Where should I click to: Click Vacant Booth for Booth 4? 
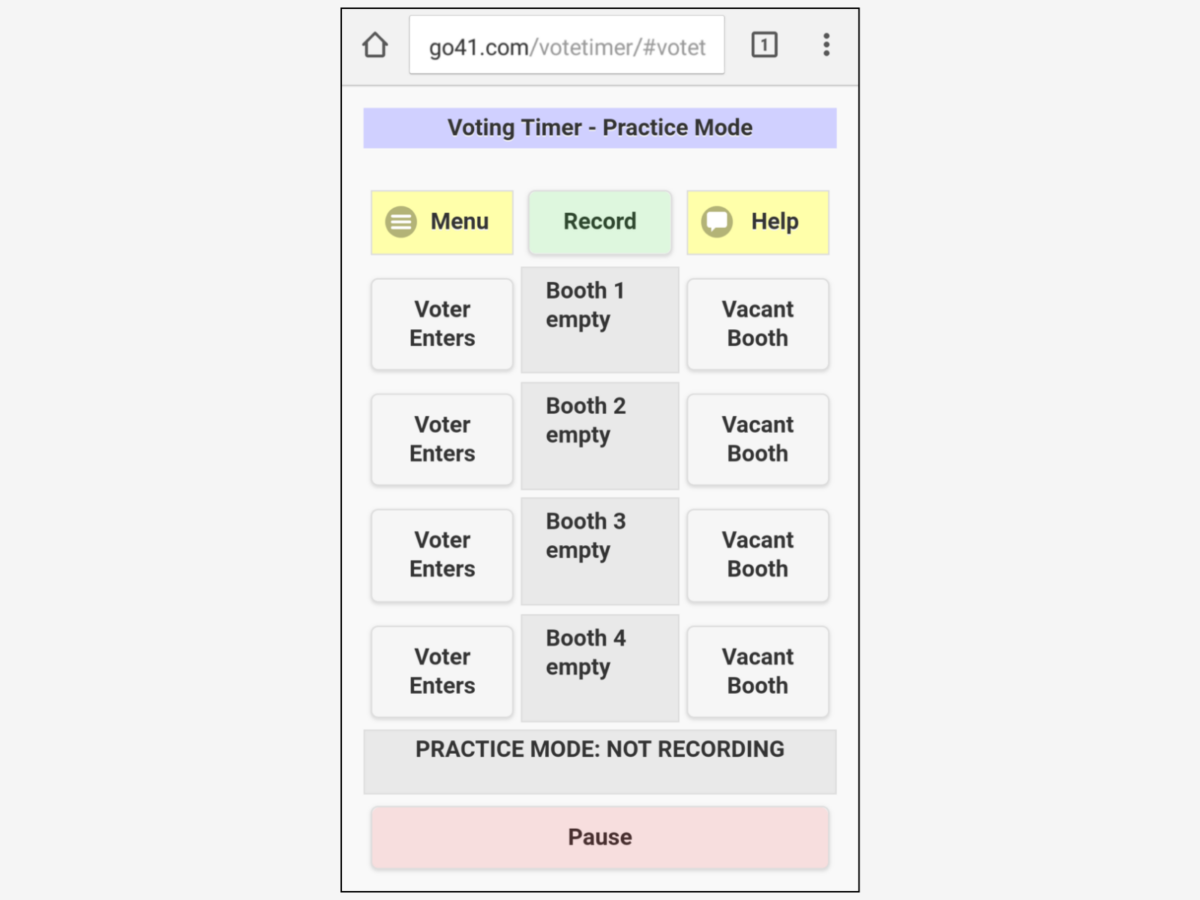[x=757, y=671]
